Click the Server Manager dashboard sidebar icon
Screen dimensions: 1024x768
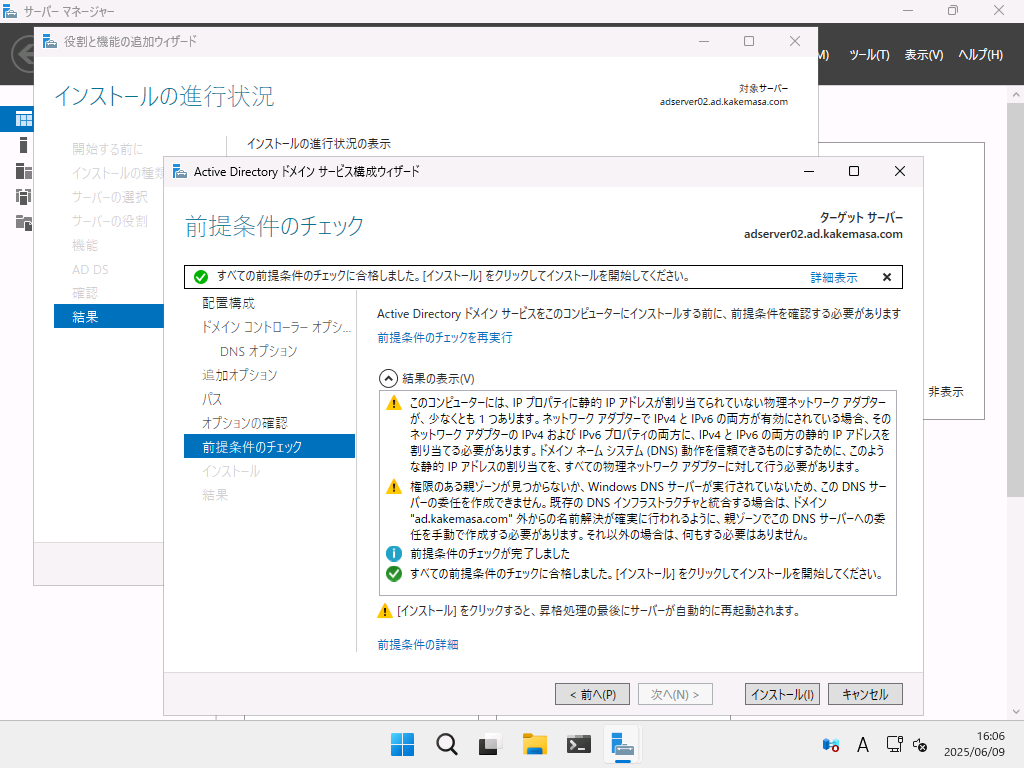click(24, 119)
